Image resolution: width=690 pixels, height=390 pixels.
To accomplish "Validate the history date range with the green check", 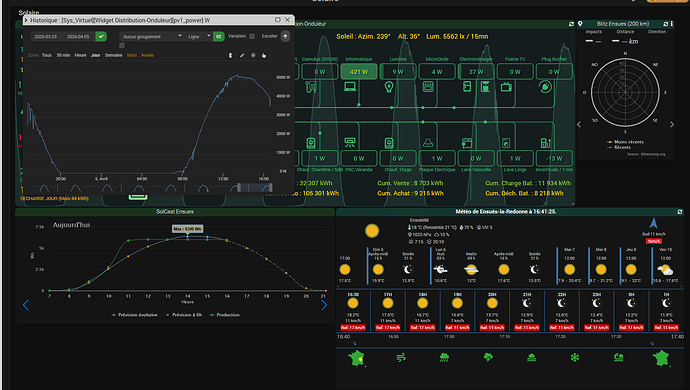I will tap(101, 37).
